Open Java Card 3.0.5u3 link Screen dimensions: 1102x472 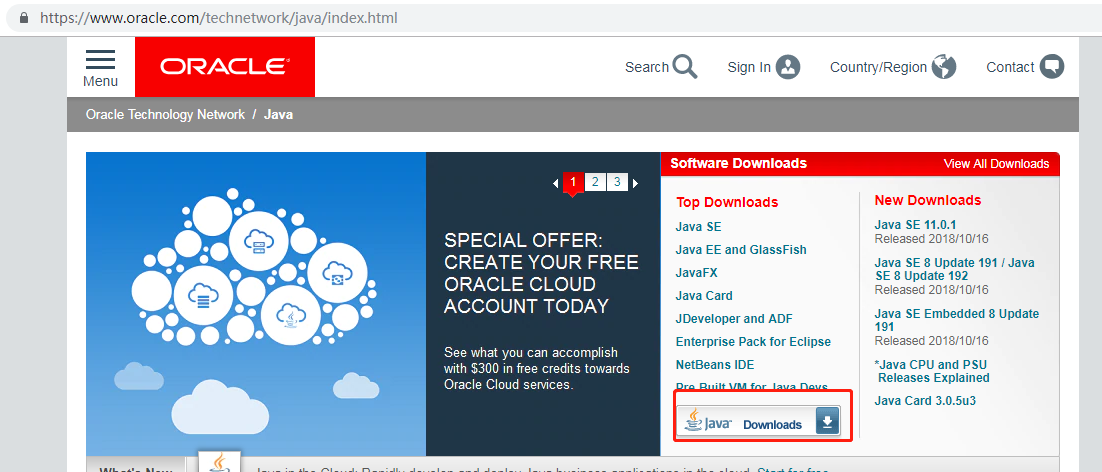tap(925, 401)
